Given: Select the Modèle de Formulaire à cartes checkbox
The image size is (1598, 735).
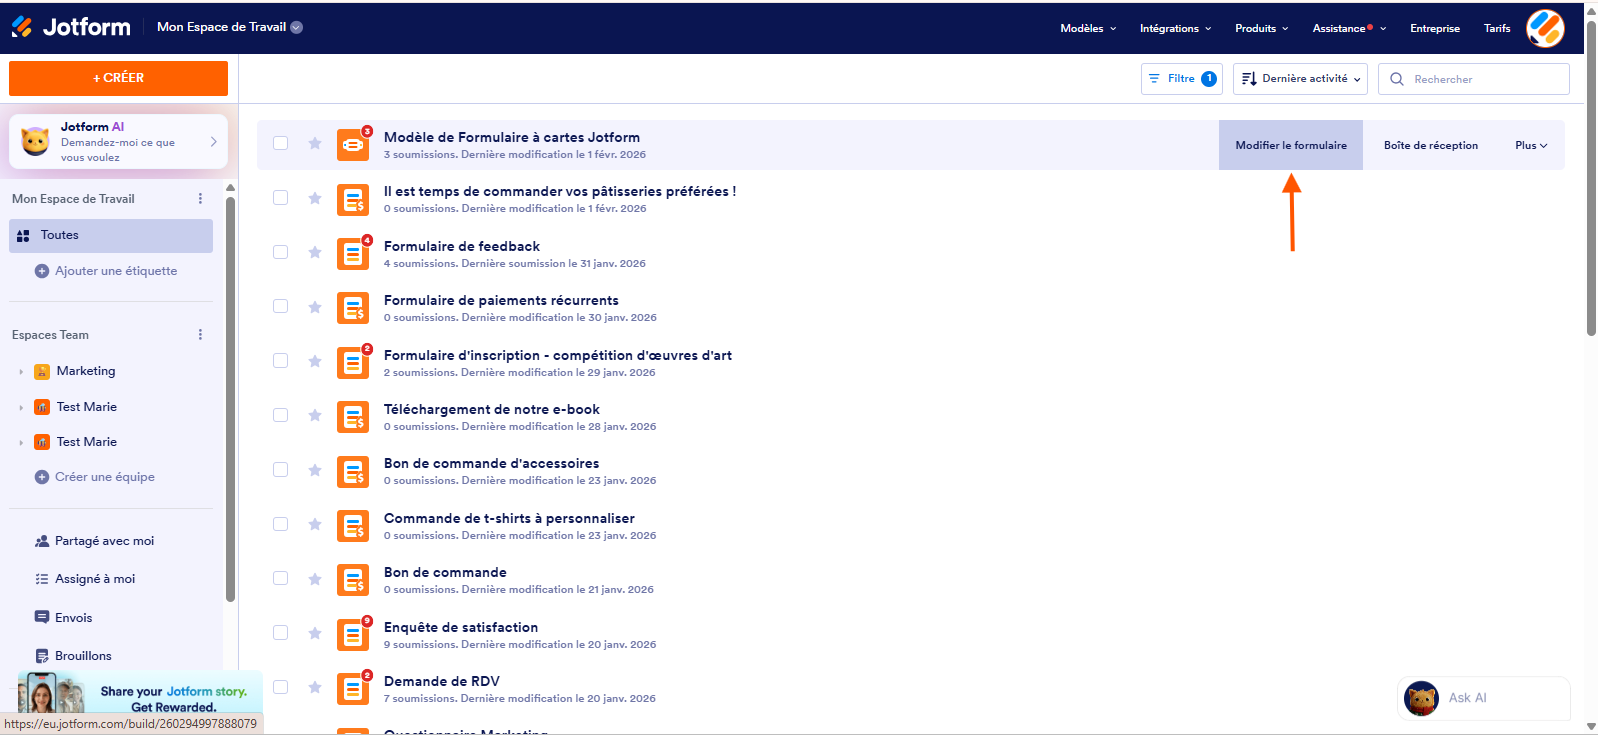Looking at the screenshot, I should pyautogui.click(x=281, y=144).
